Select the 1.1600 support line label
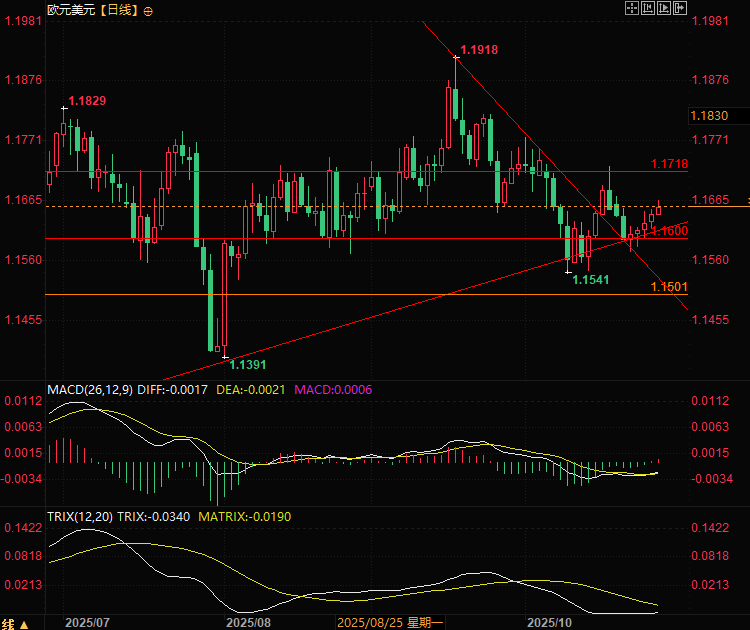The image size is (750, 630). coord(670,231)
